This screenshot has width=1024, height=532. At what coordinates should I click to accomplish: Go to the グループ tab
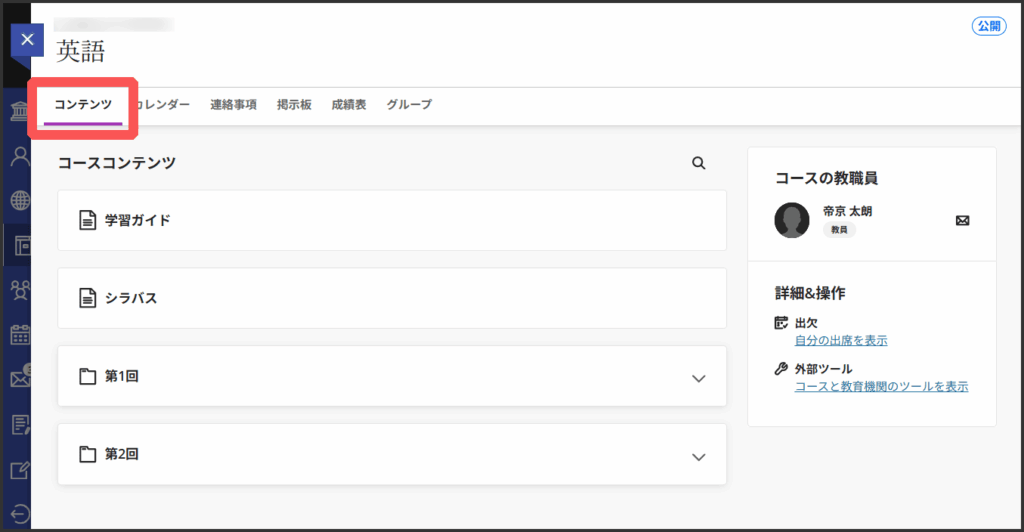tap(409, 105)
